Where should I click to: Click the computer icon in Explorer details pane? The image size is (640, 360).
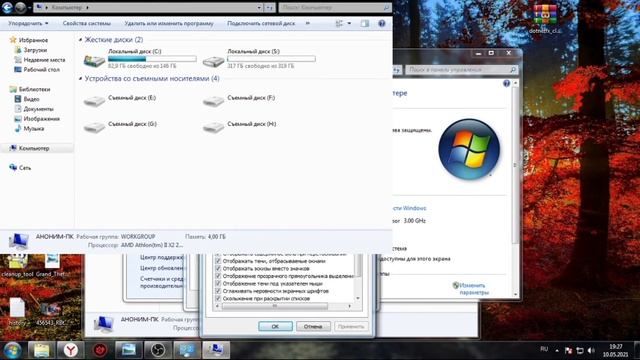pyautogui.click(x=18, y=241)
